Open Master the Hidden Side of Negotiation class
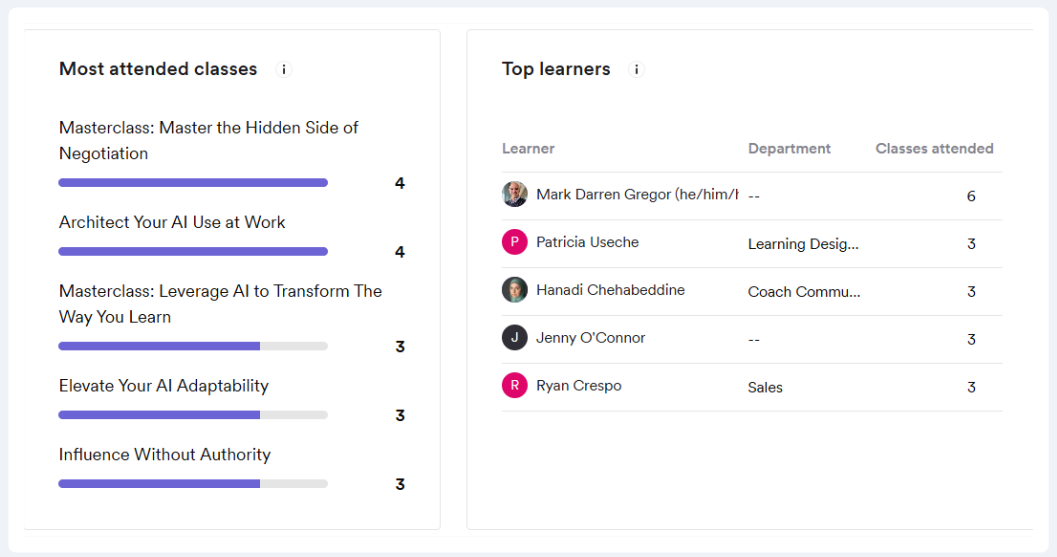Image resolution: width=1057 pixels, height=557 pixels. coord(208,140)
